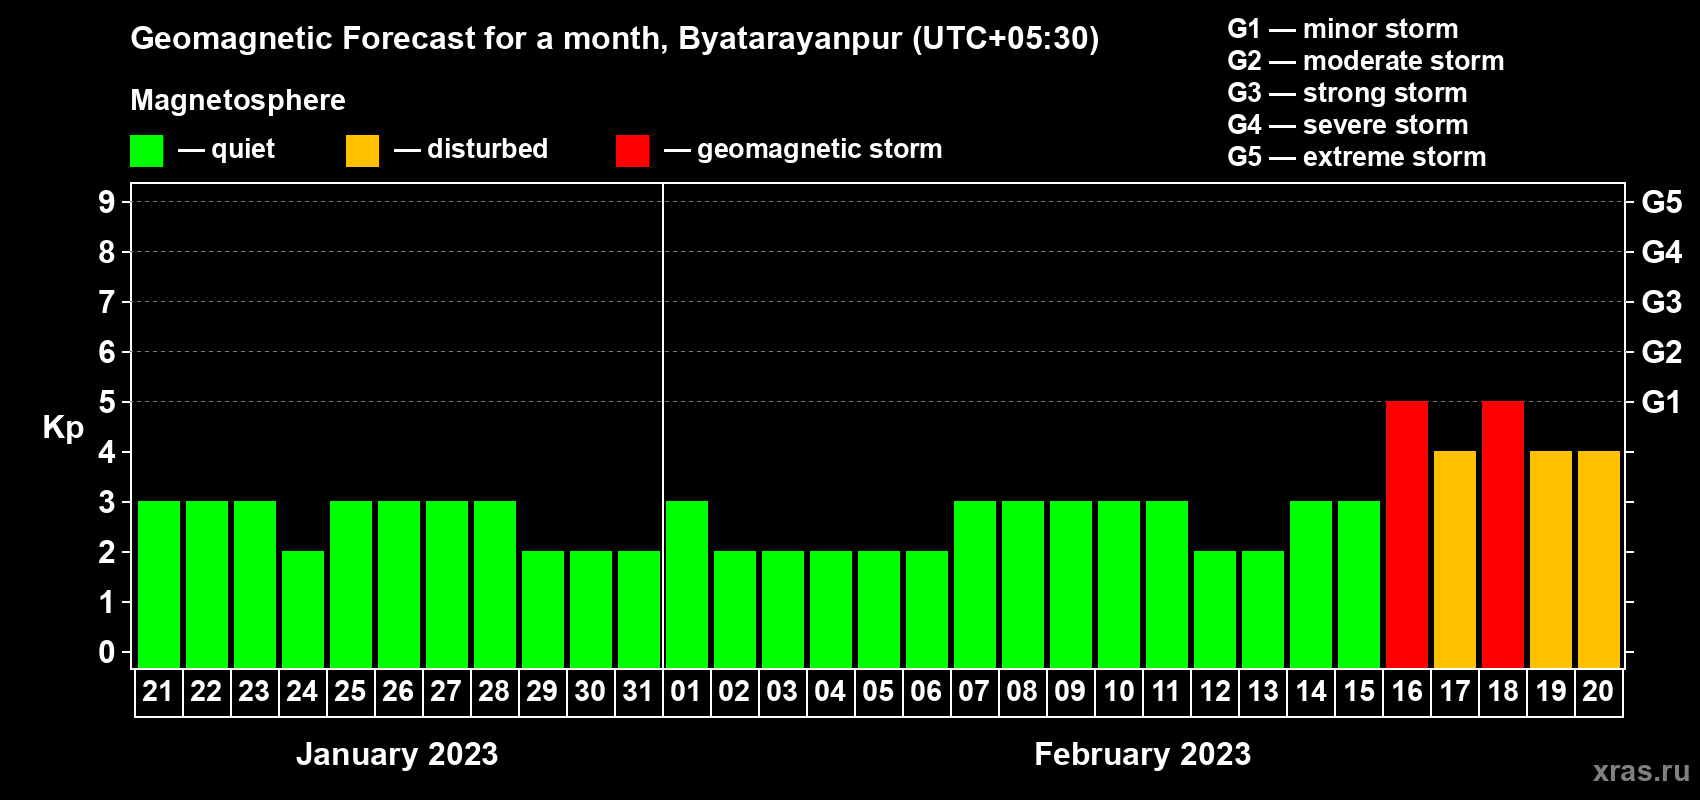Click the Geomagnetic Forecast chart title
The image size is (1700, 800).
(615, 39)
